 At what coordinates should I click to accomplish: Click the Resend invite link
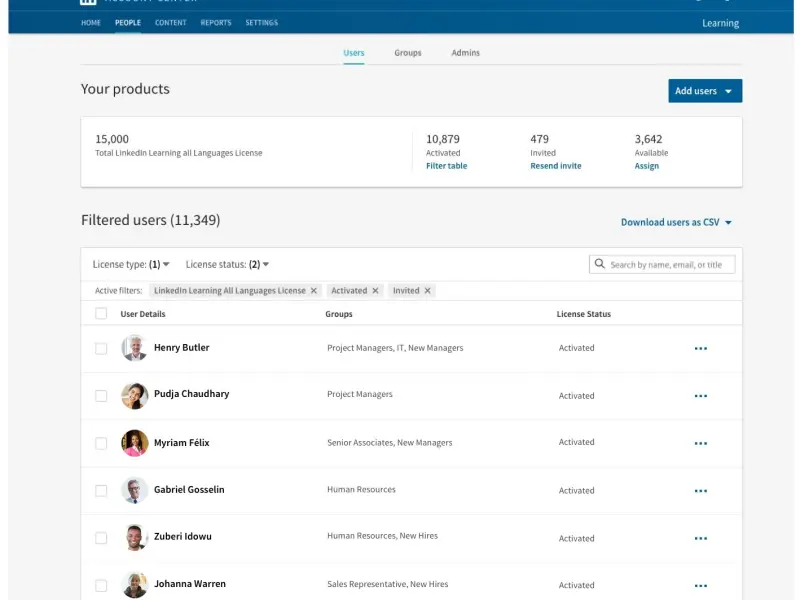pyautogui.click(x=555, y=166)
